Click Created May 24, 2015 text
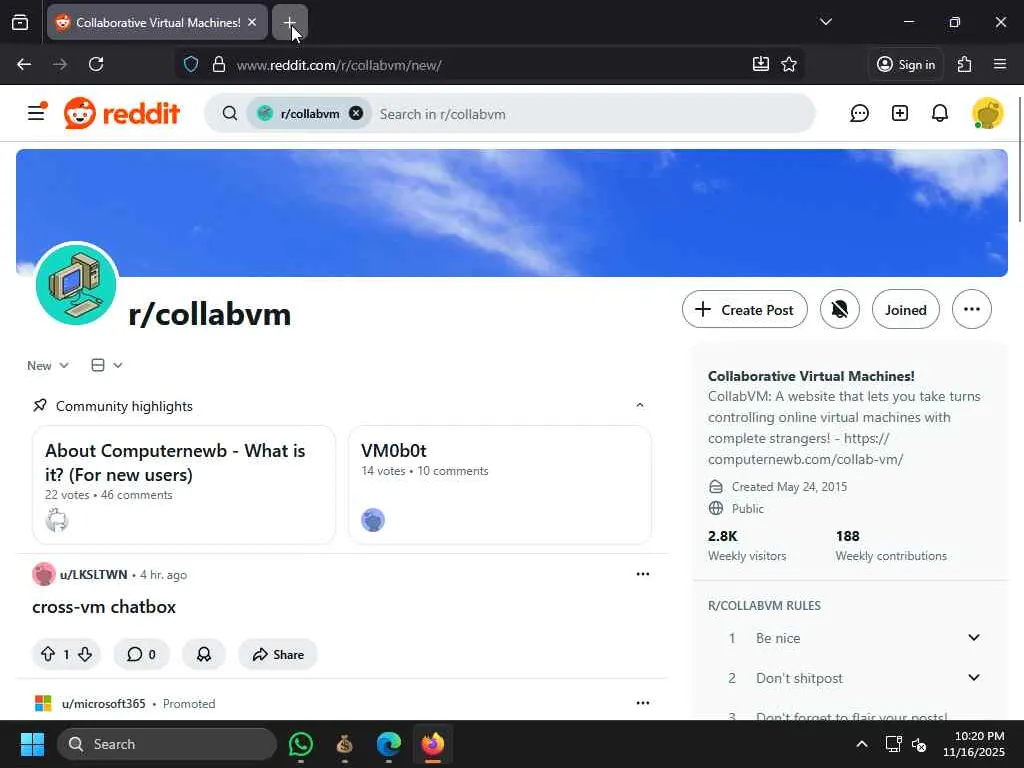Viewport: 1024px width, 768px height. click(x=789, y=487)
